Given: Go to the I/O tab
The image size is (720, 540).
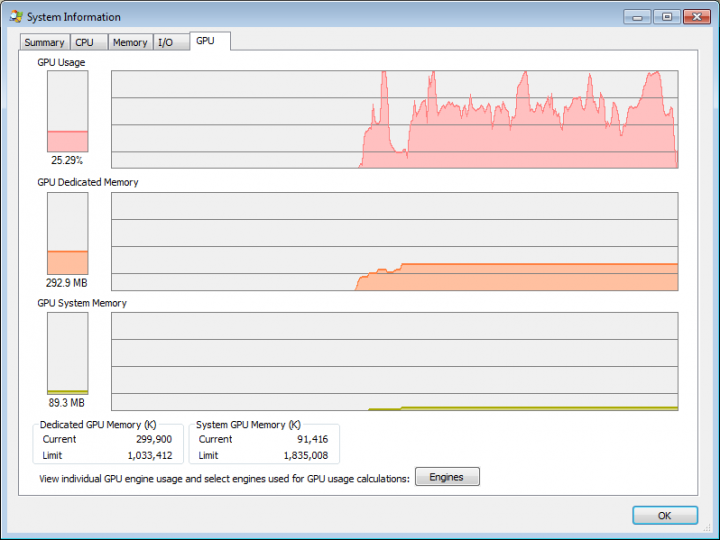Looking at the screenshot, I should pyautogui.click(x=171, y=42).
